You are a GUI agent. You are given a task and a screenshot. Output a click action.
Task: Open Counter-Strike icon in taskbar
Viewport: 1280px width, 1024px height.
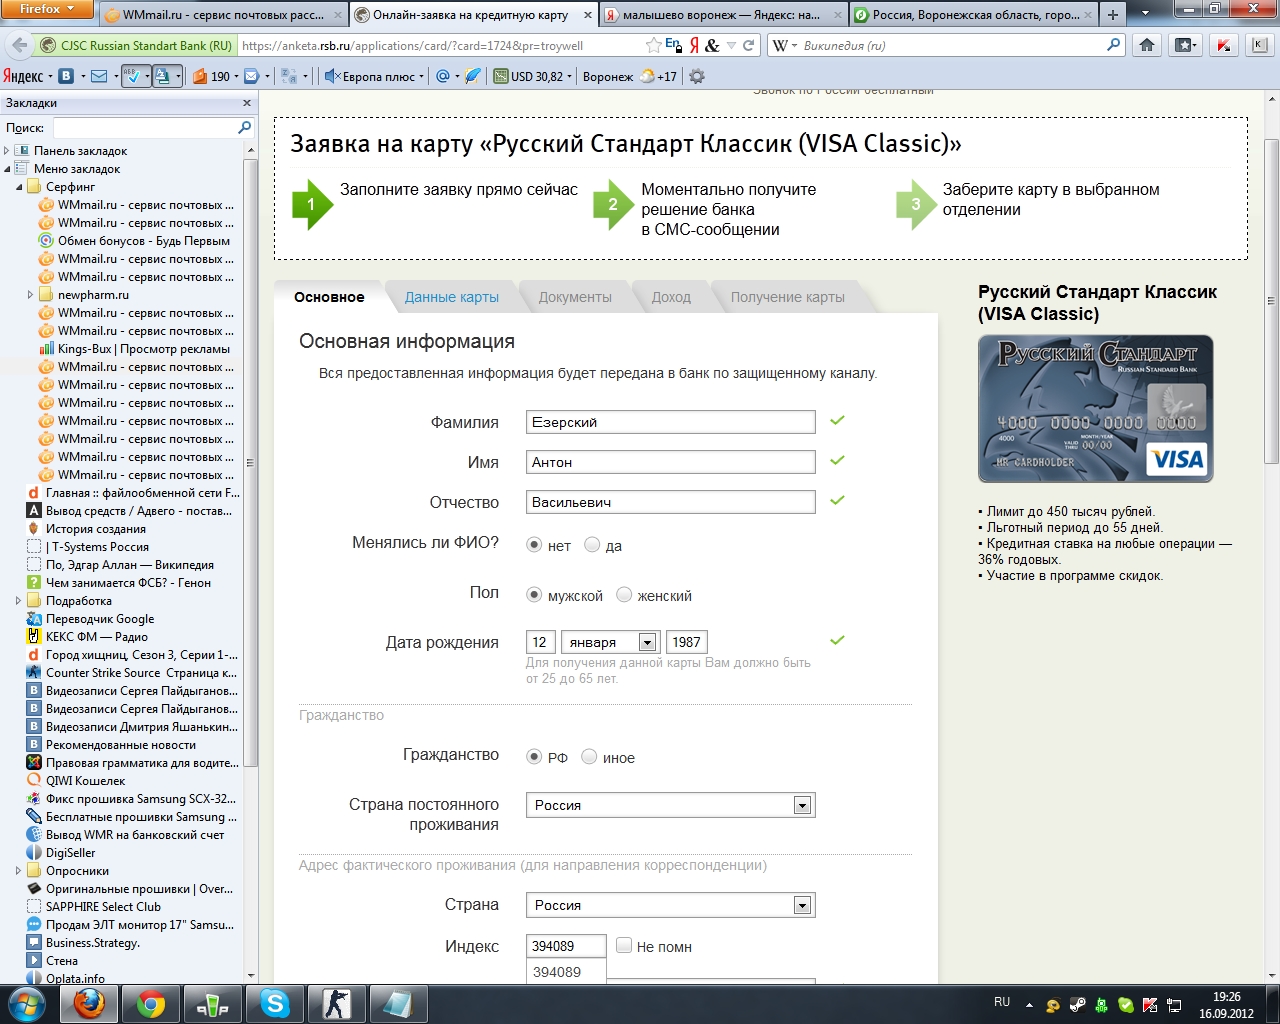click(336, 1003)
